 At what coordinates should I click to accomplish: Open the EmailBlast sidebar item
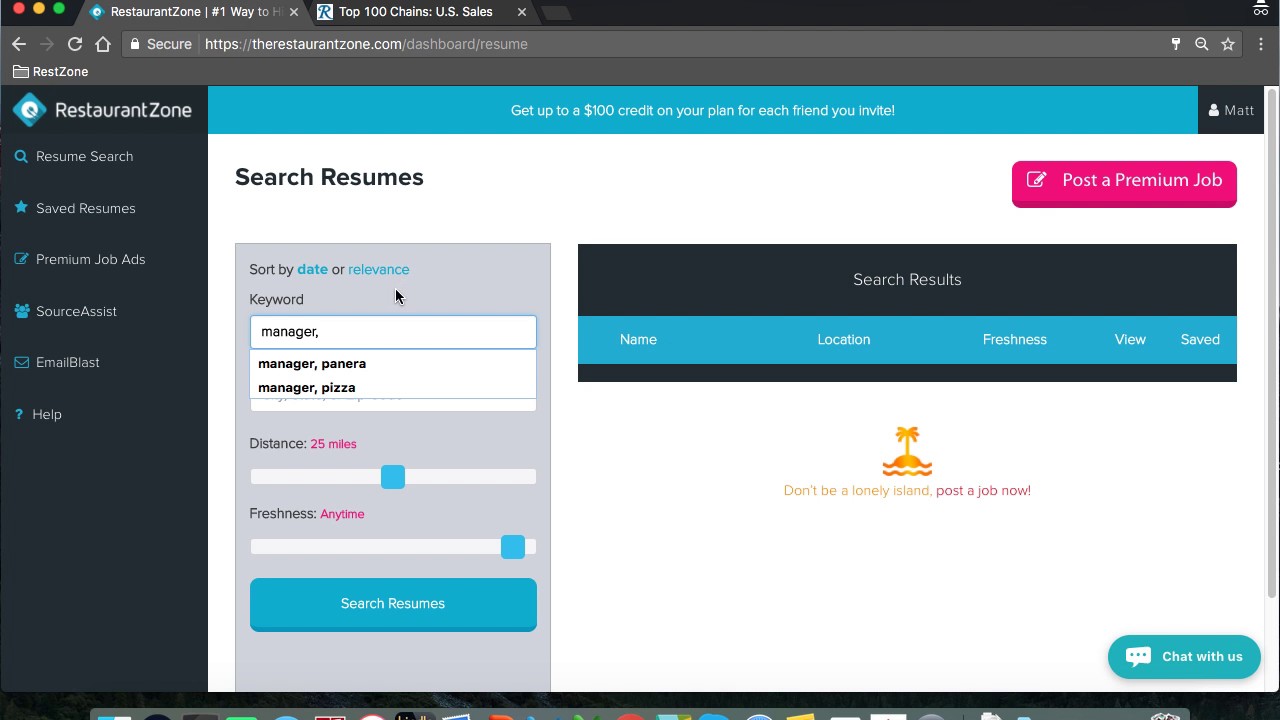pyautogui.click(x=67, y=362)
